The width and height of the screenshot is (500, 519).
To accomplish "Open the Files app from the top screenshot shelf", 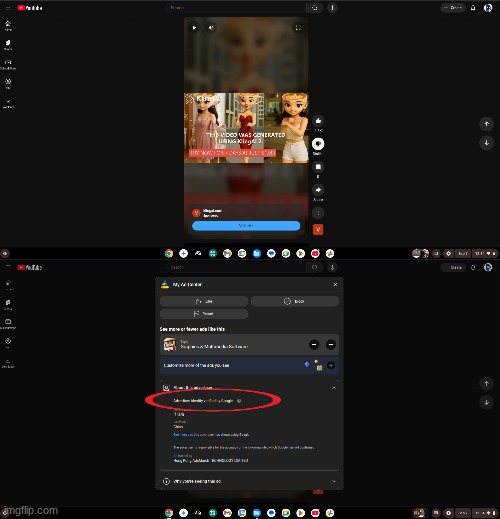I will [x=257, y=253].
